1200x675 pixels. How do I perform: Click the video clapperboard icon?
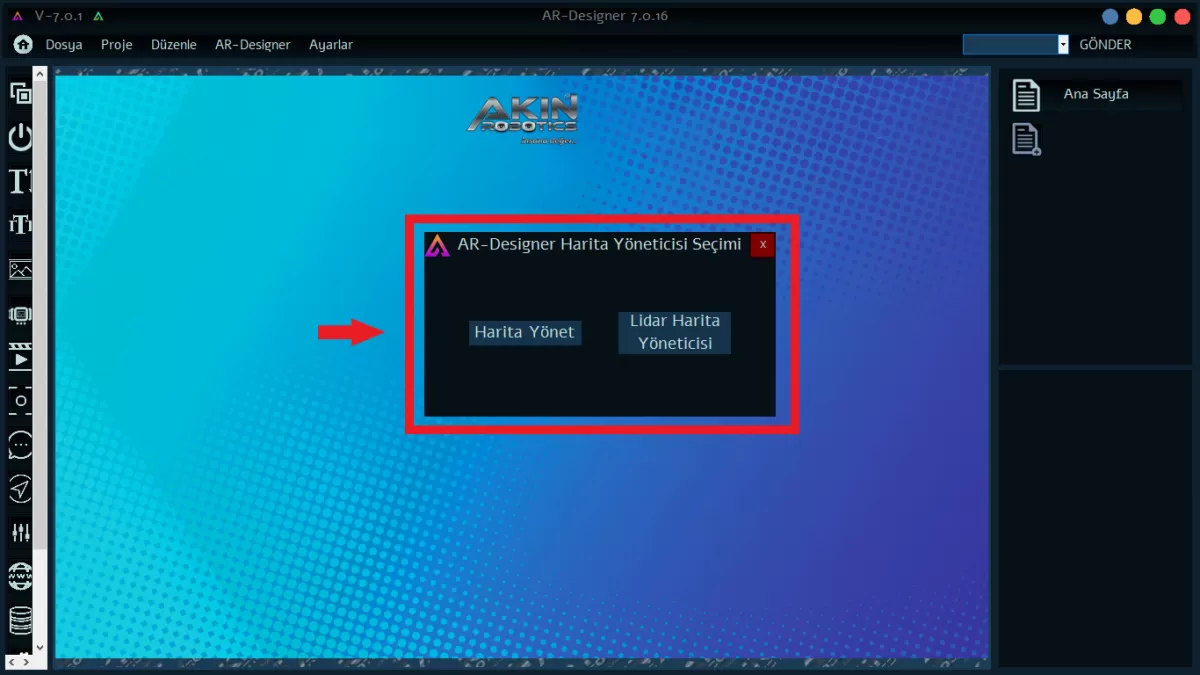[x=20, y=357]
